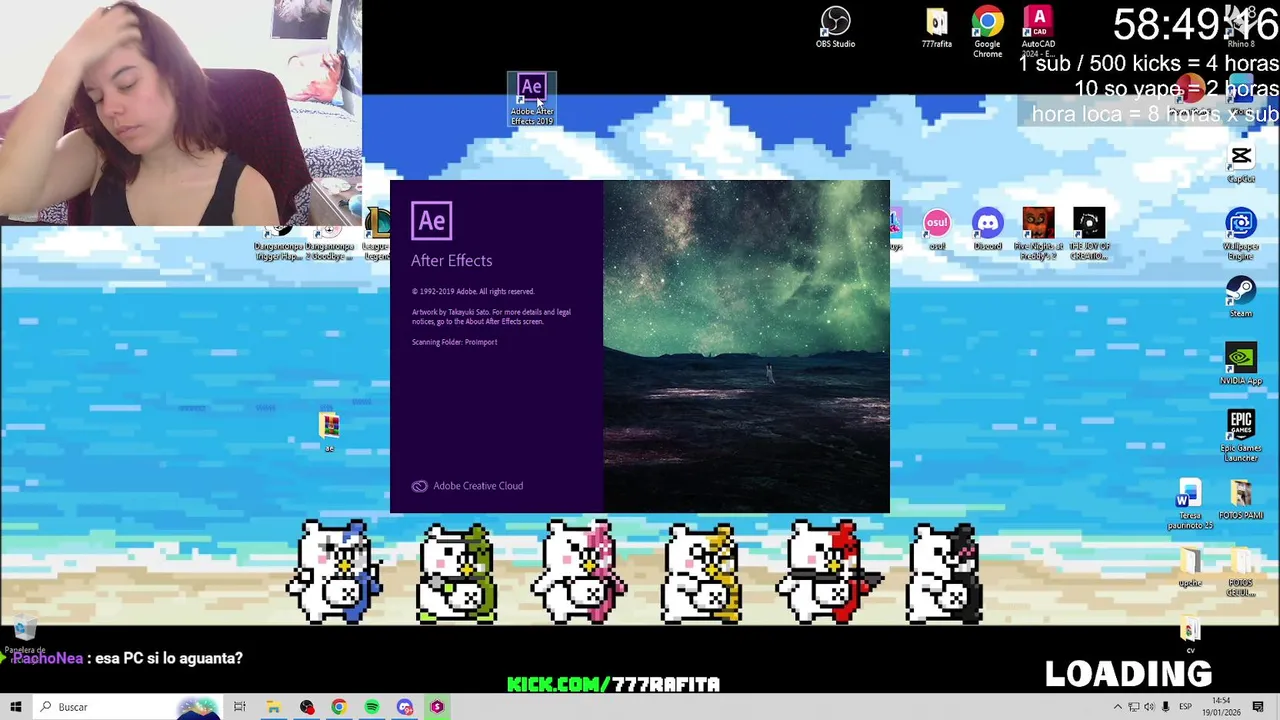Select the Recycle Bin (Papelera) icon

pos(24,637)
